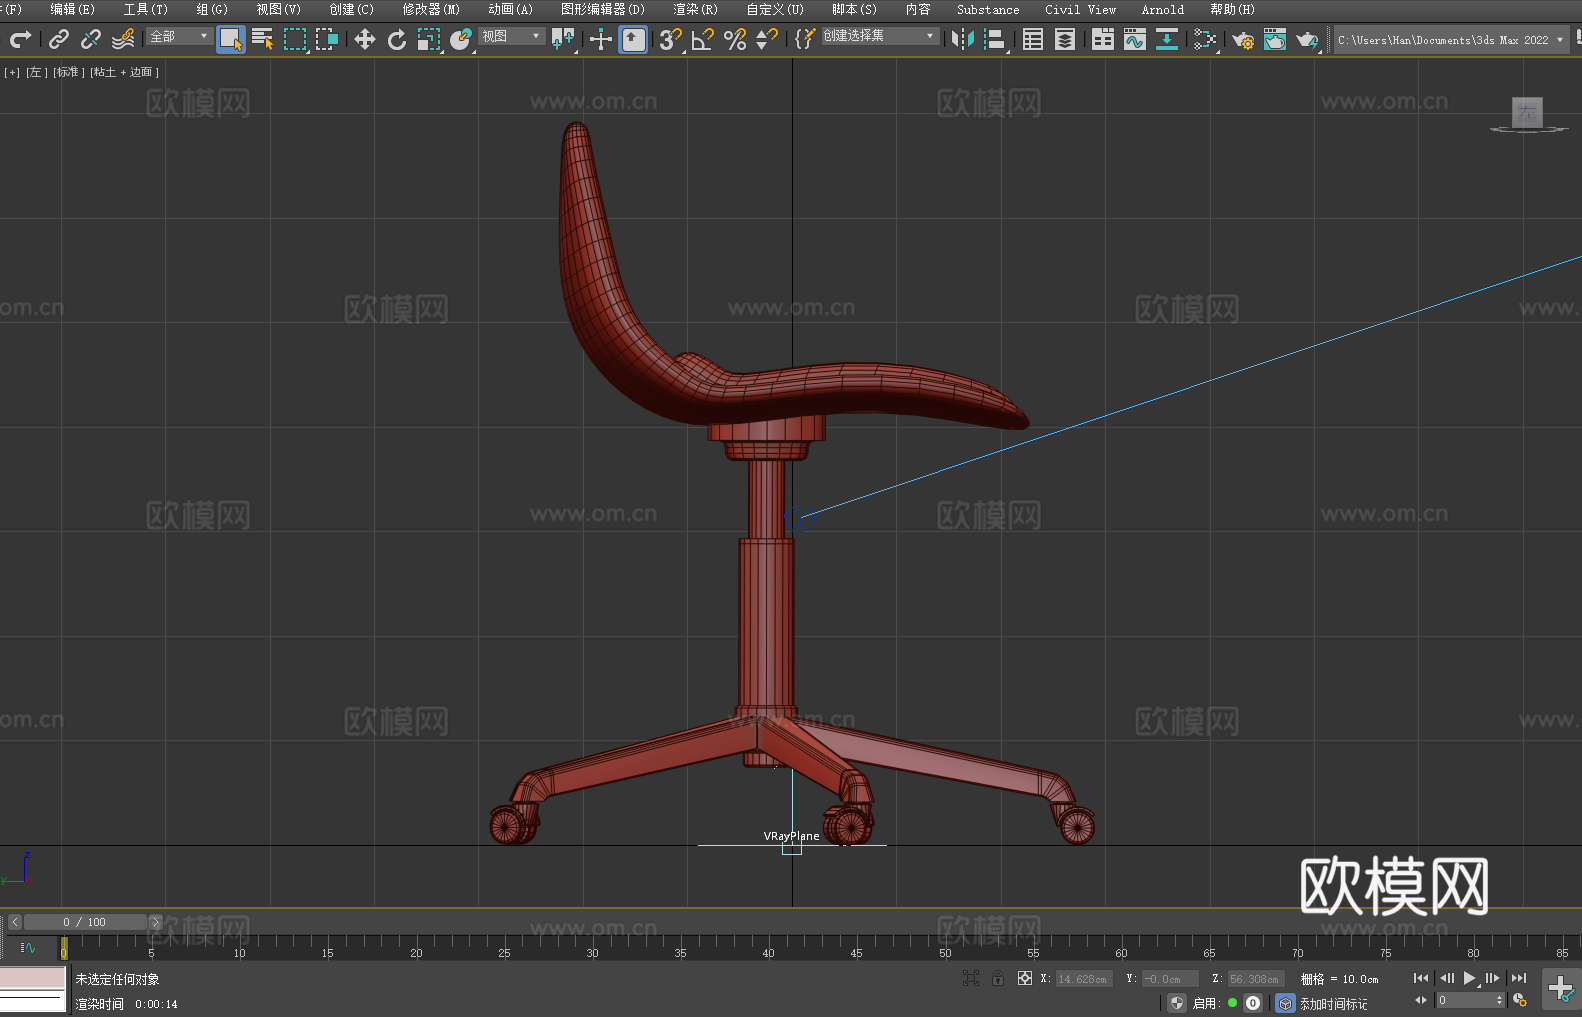Viewport: 1582px width, 1017px height.
Task: Open the Material Editor icon
Action: [1205, 39]
